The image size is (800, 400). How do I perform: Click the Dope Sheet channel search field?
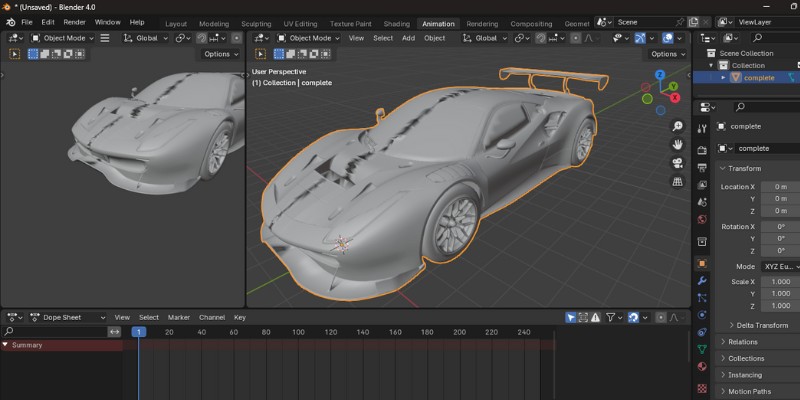coord(55,332)
